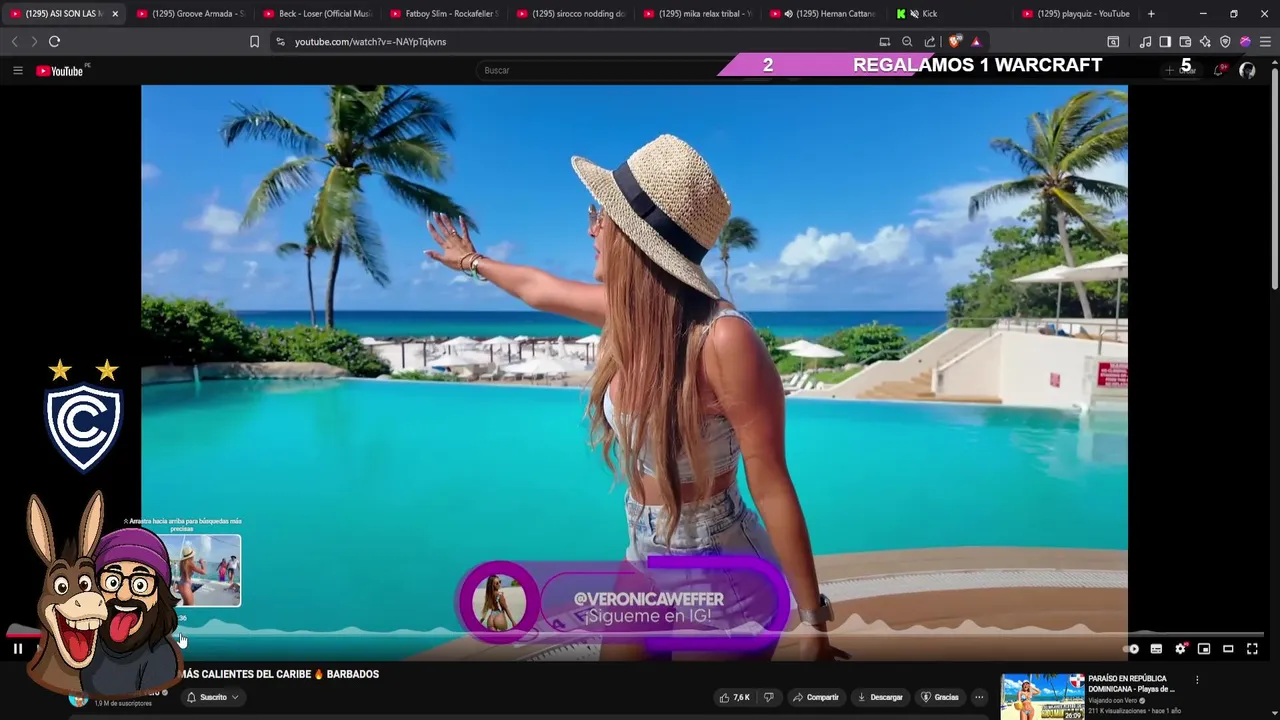Image resolution: width=1280 pixels, height=720 pixels.
Task: Open a new browser tab
Action: 1151,14
